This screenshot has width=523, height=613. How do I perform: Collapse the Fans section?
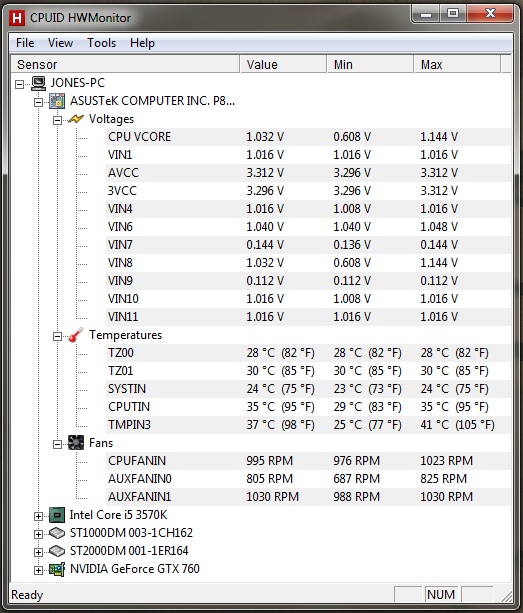[57, 444]
